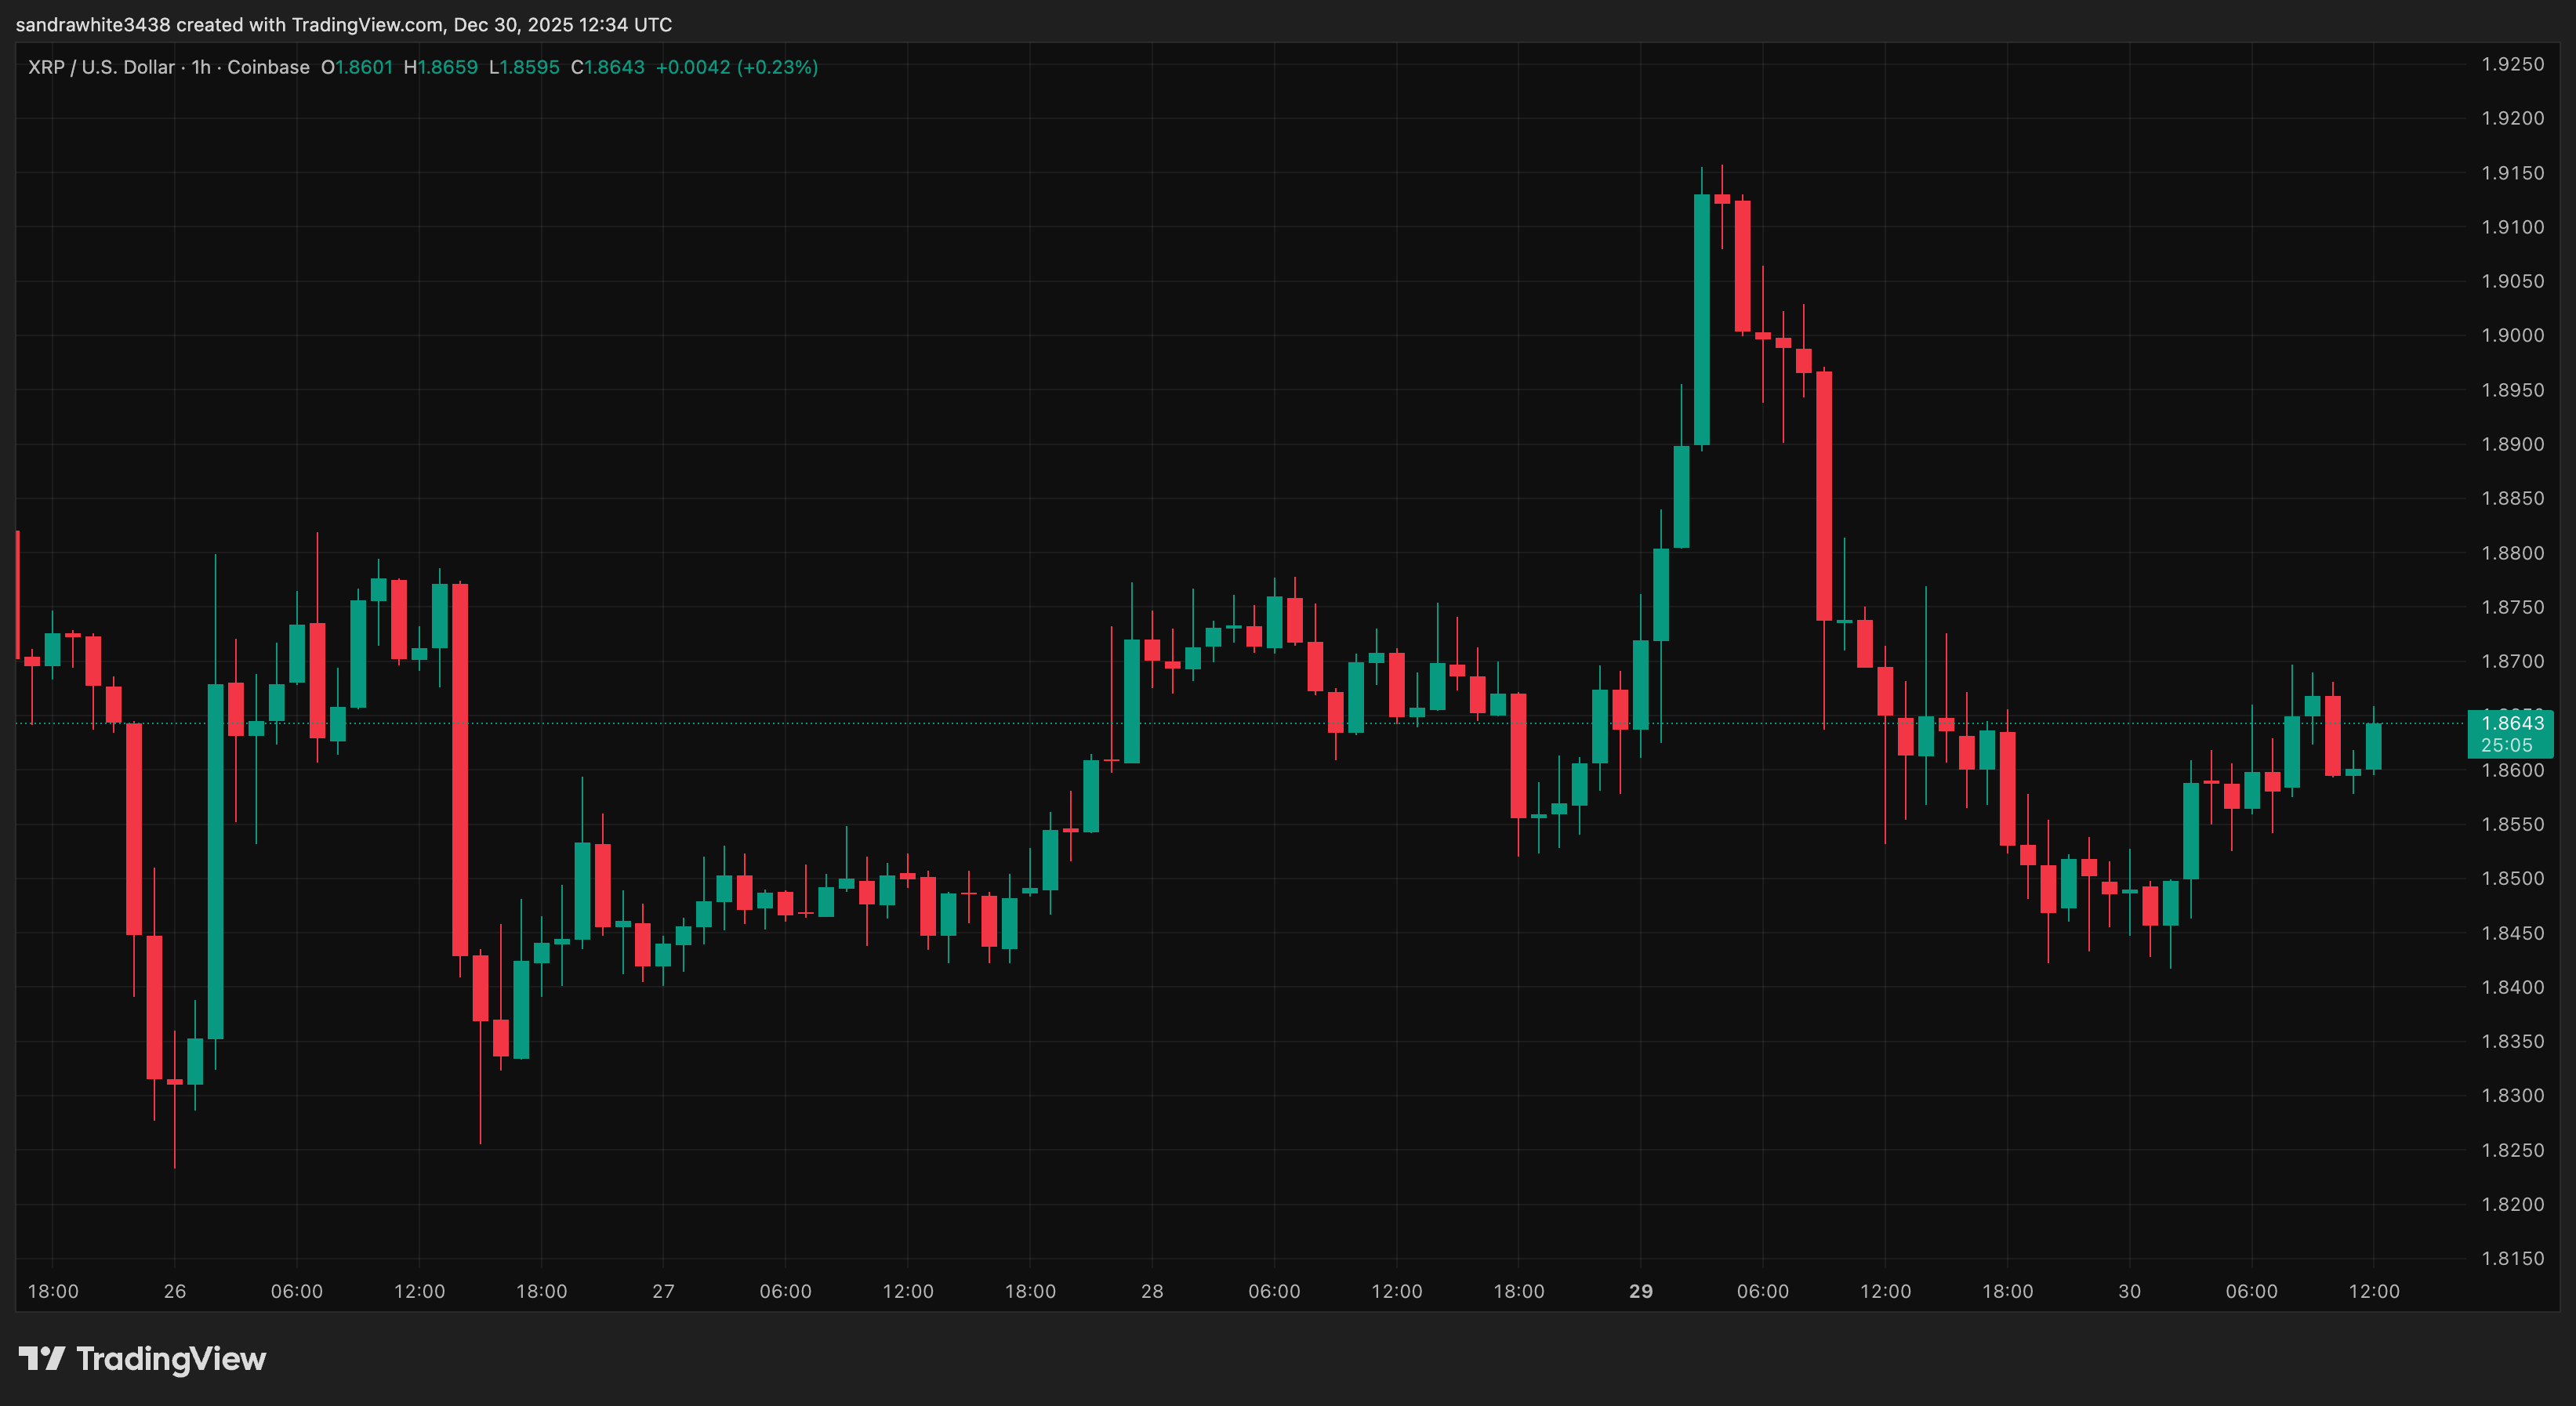Click the 29 date label on the time axis
This screenshot has height=1406, width=2576.
1640,1291
